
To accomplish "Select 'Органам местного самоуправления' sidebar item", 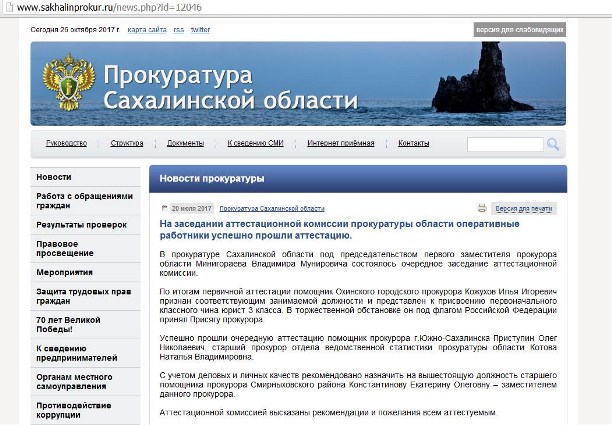I will tap(85, 382).
